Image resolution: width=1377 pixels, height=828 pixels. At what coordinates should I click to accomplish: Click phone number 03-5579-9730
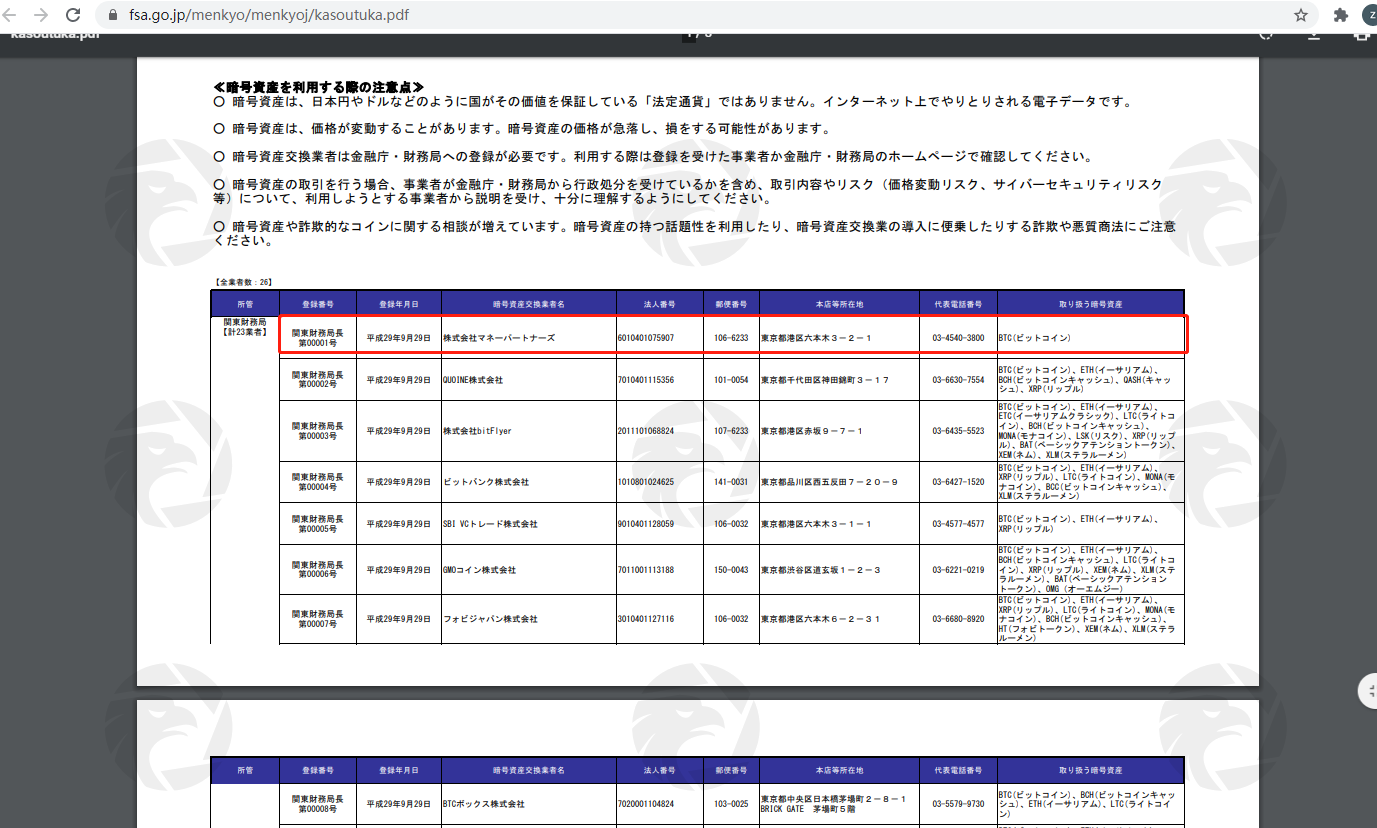(958, 804)
